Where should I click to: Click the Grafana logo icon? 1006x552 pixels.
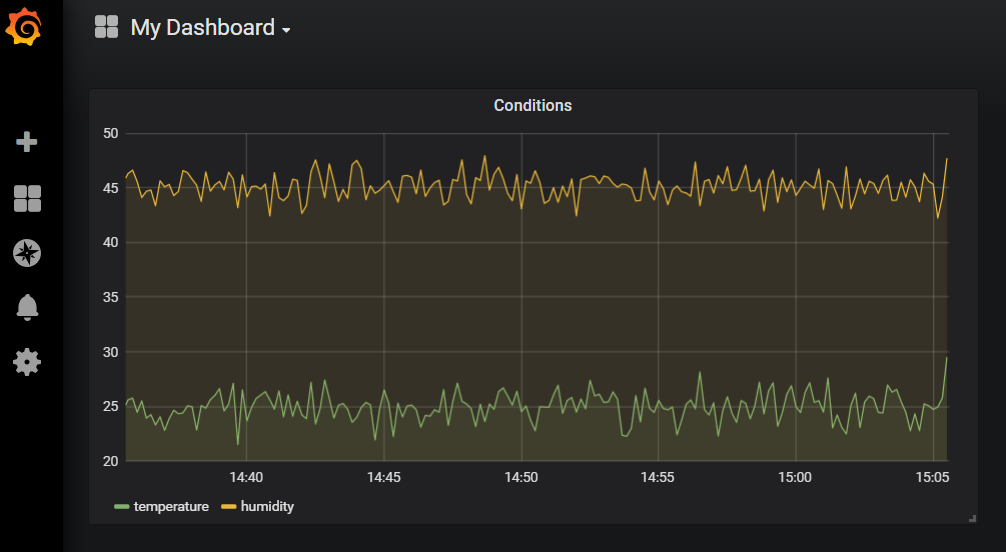(25, 27)
